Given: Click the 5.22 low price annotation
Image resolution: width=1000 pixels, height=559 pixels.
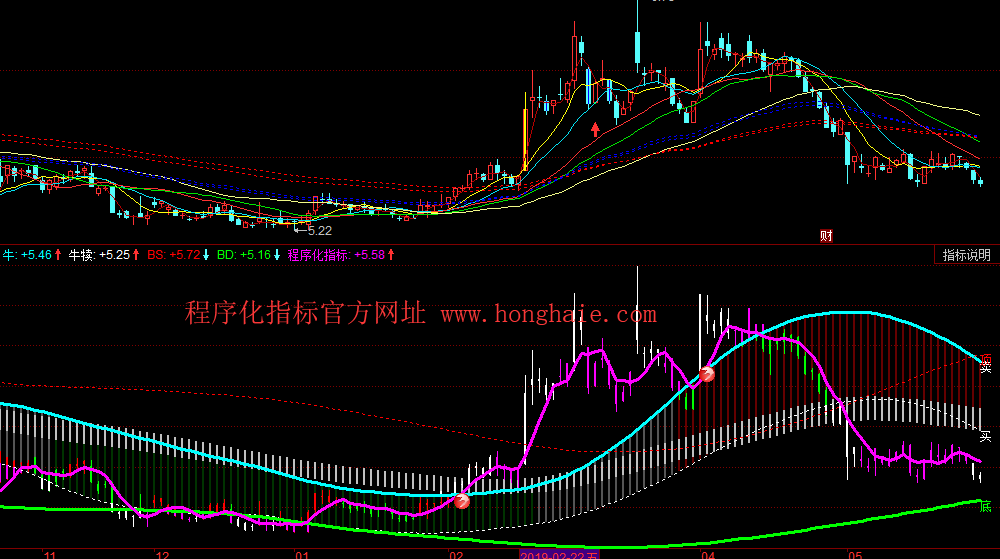Looking at the screenshot, I should coord(319,230).
